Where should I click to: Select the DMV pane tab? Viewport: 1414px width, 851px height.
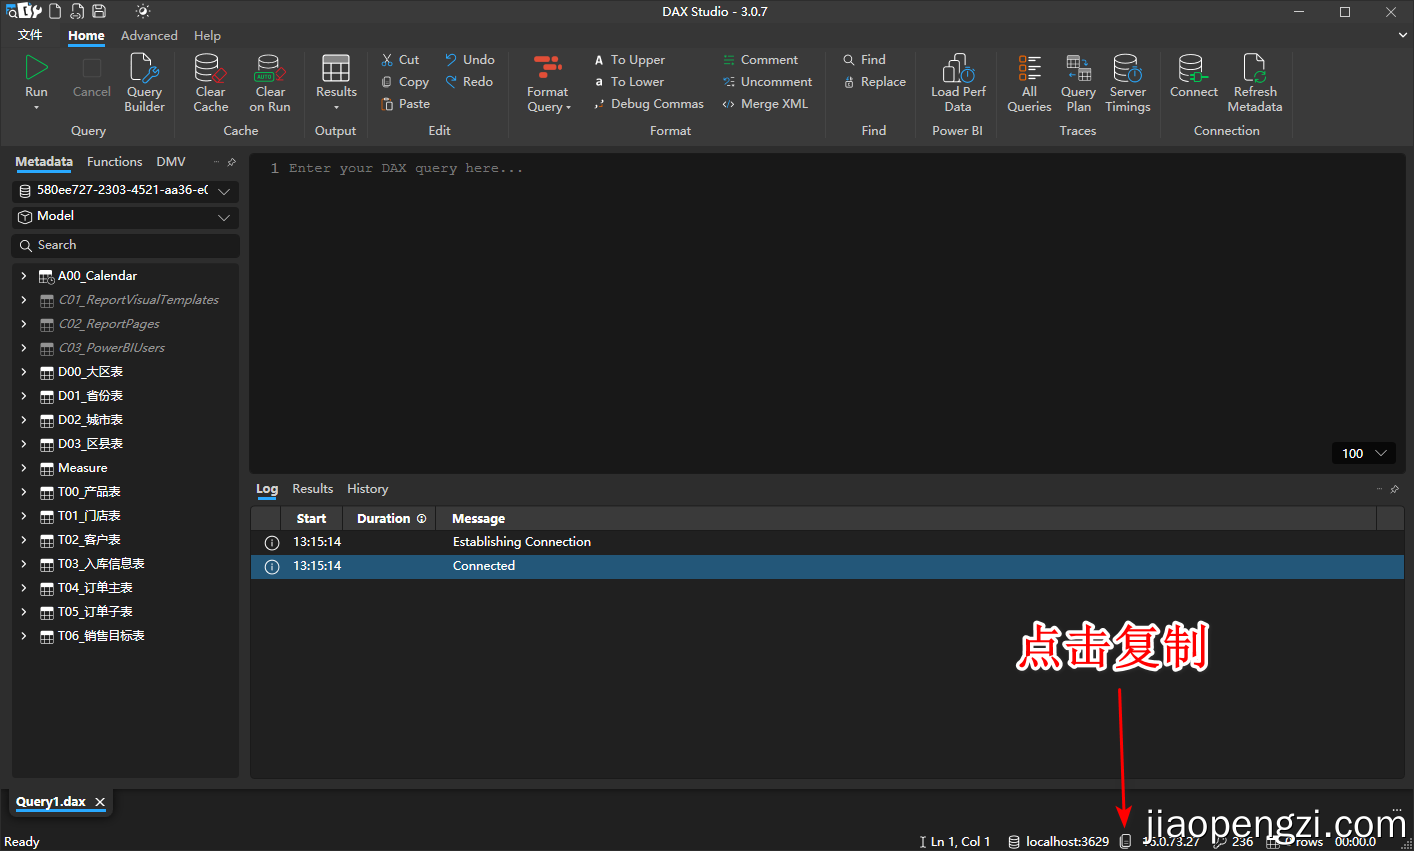point(171,161)
